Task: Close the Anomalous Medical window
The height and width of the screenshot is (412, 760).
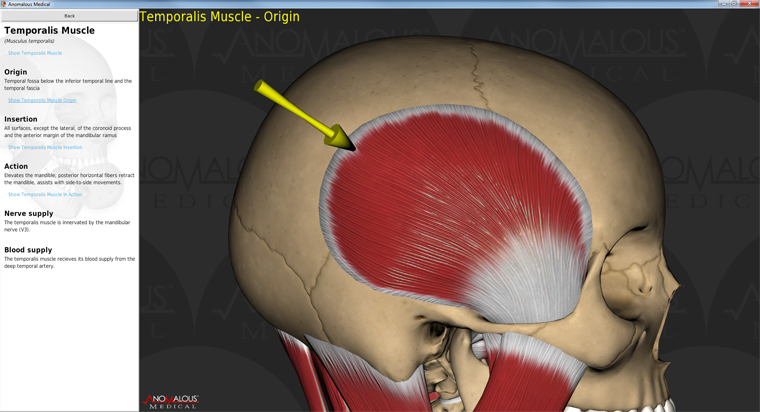Action: 750,4
